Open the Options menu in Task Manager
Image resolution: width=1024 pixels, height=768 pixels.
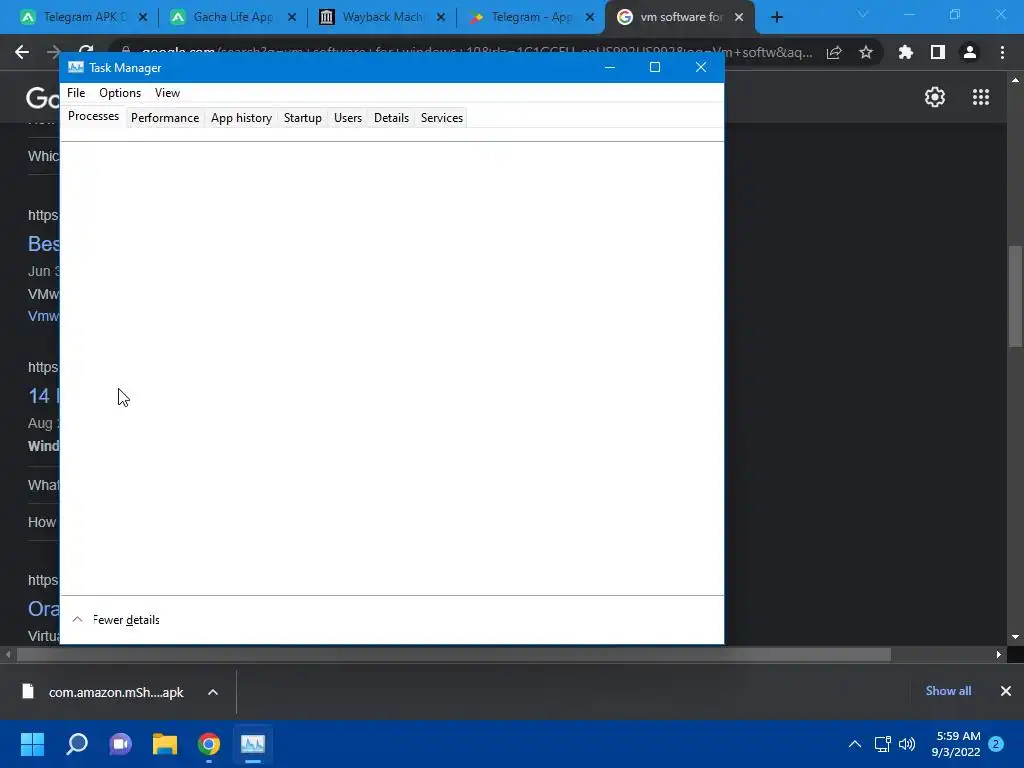(x=120, y=93)
